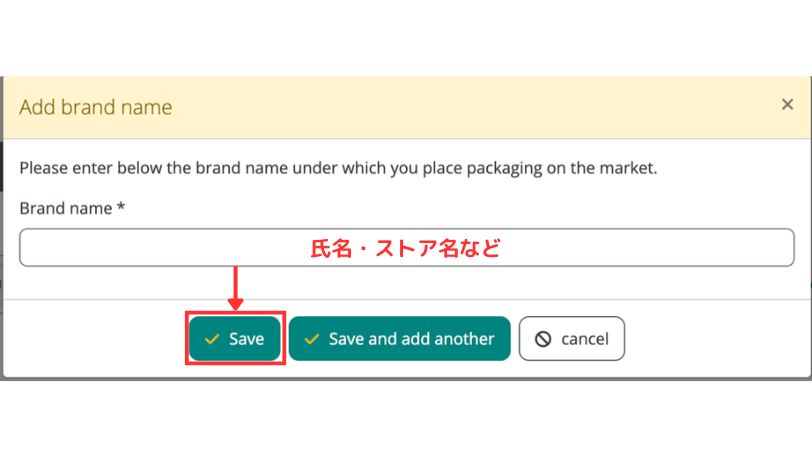The width and height of the screenshot is (812, 457).
Task: Click the "Add brand name" dialog title
Action: coord(96,107)
